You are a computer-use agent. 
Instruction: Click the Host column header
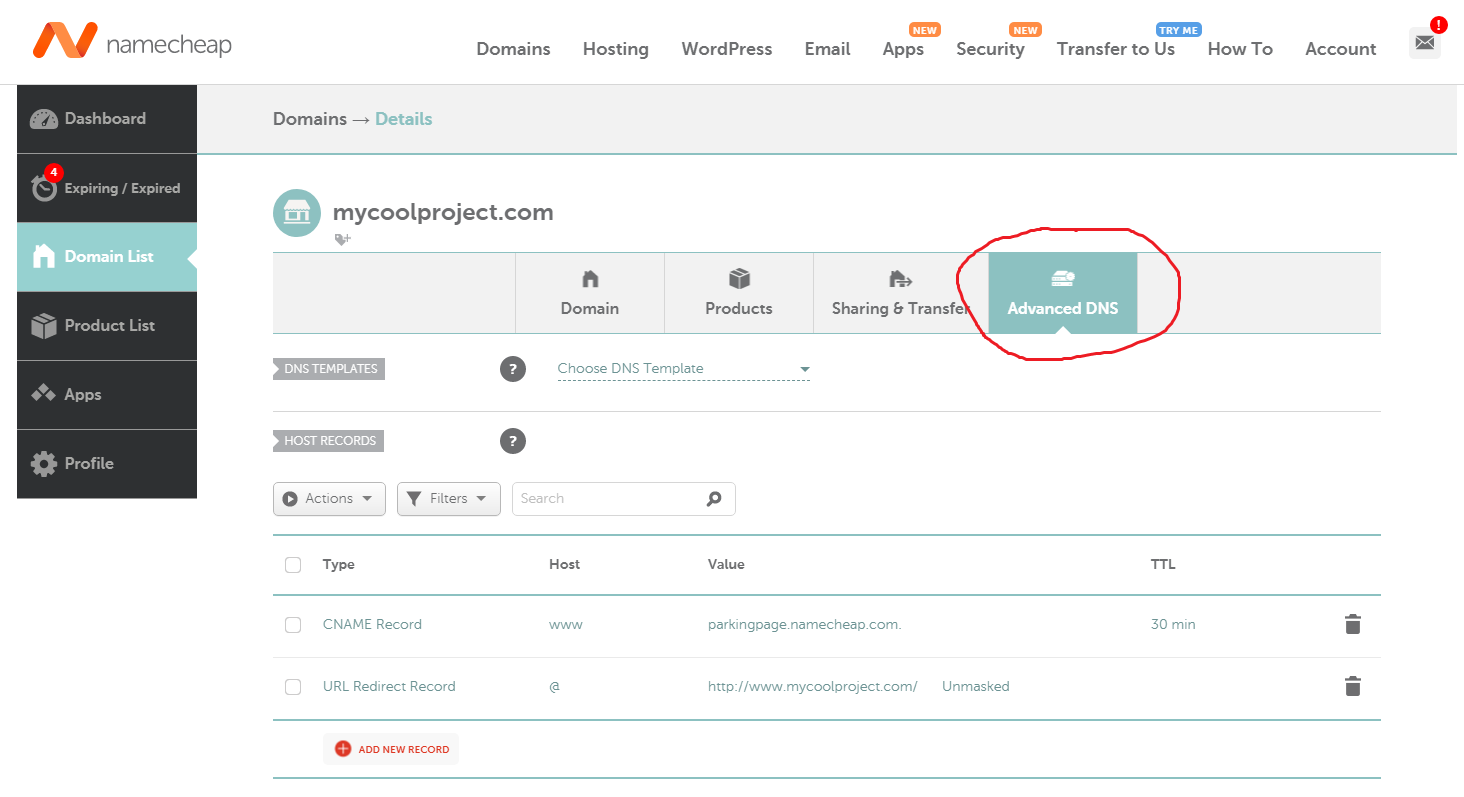pyautogui.click(x=564, y=565)
